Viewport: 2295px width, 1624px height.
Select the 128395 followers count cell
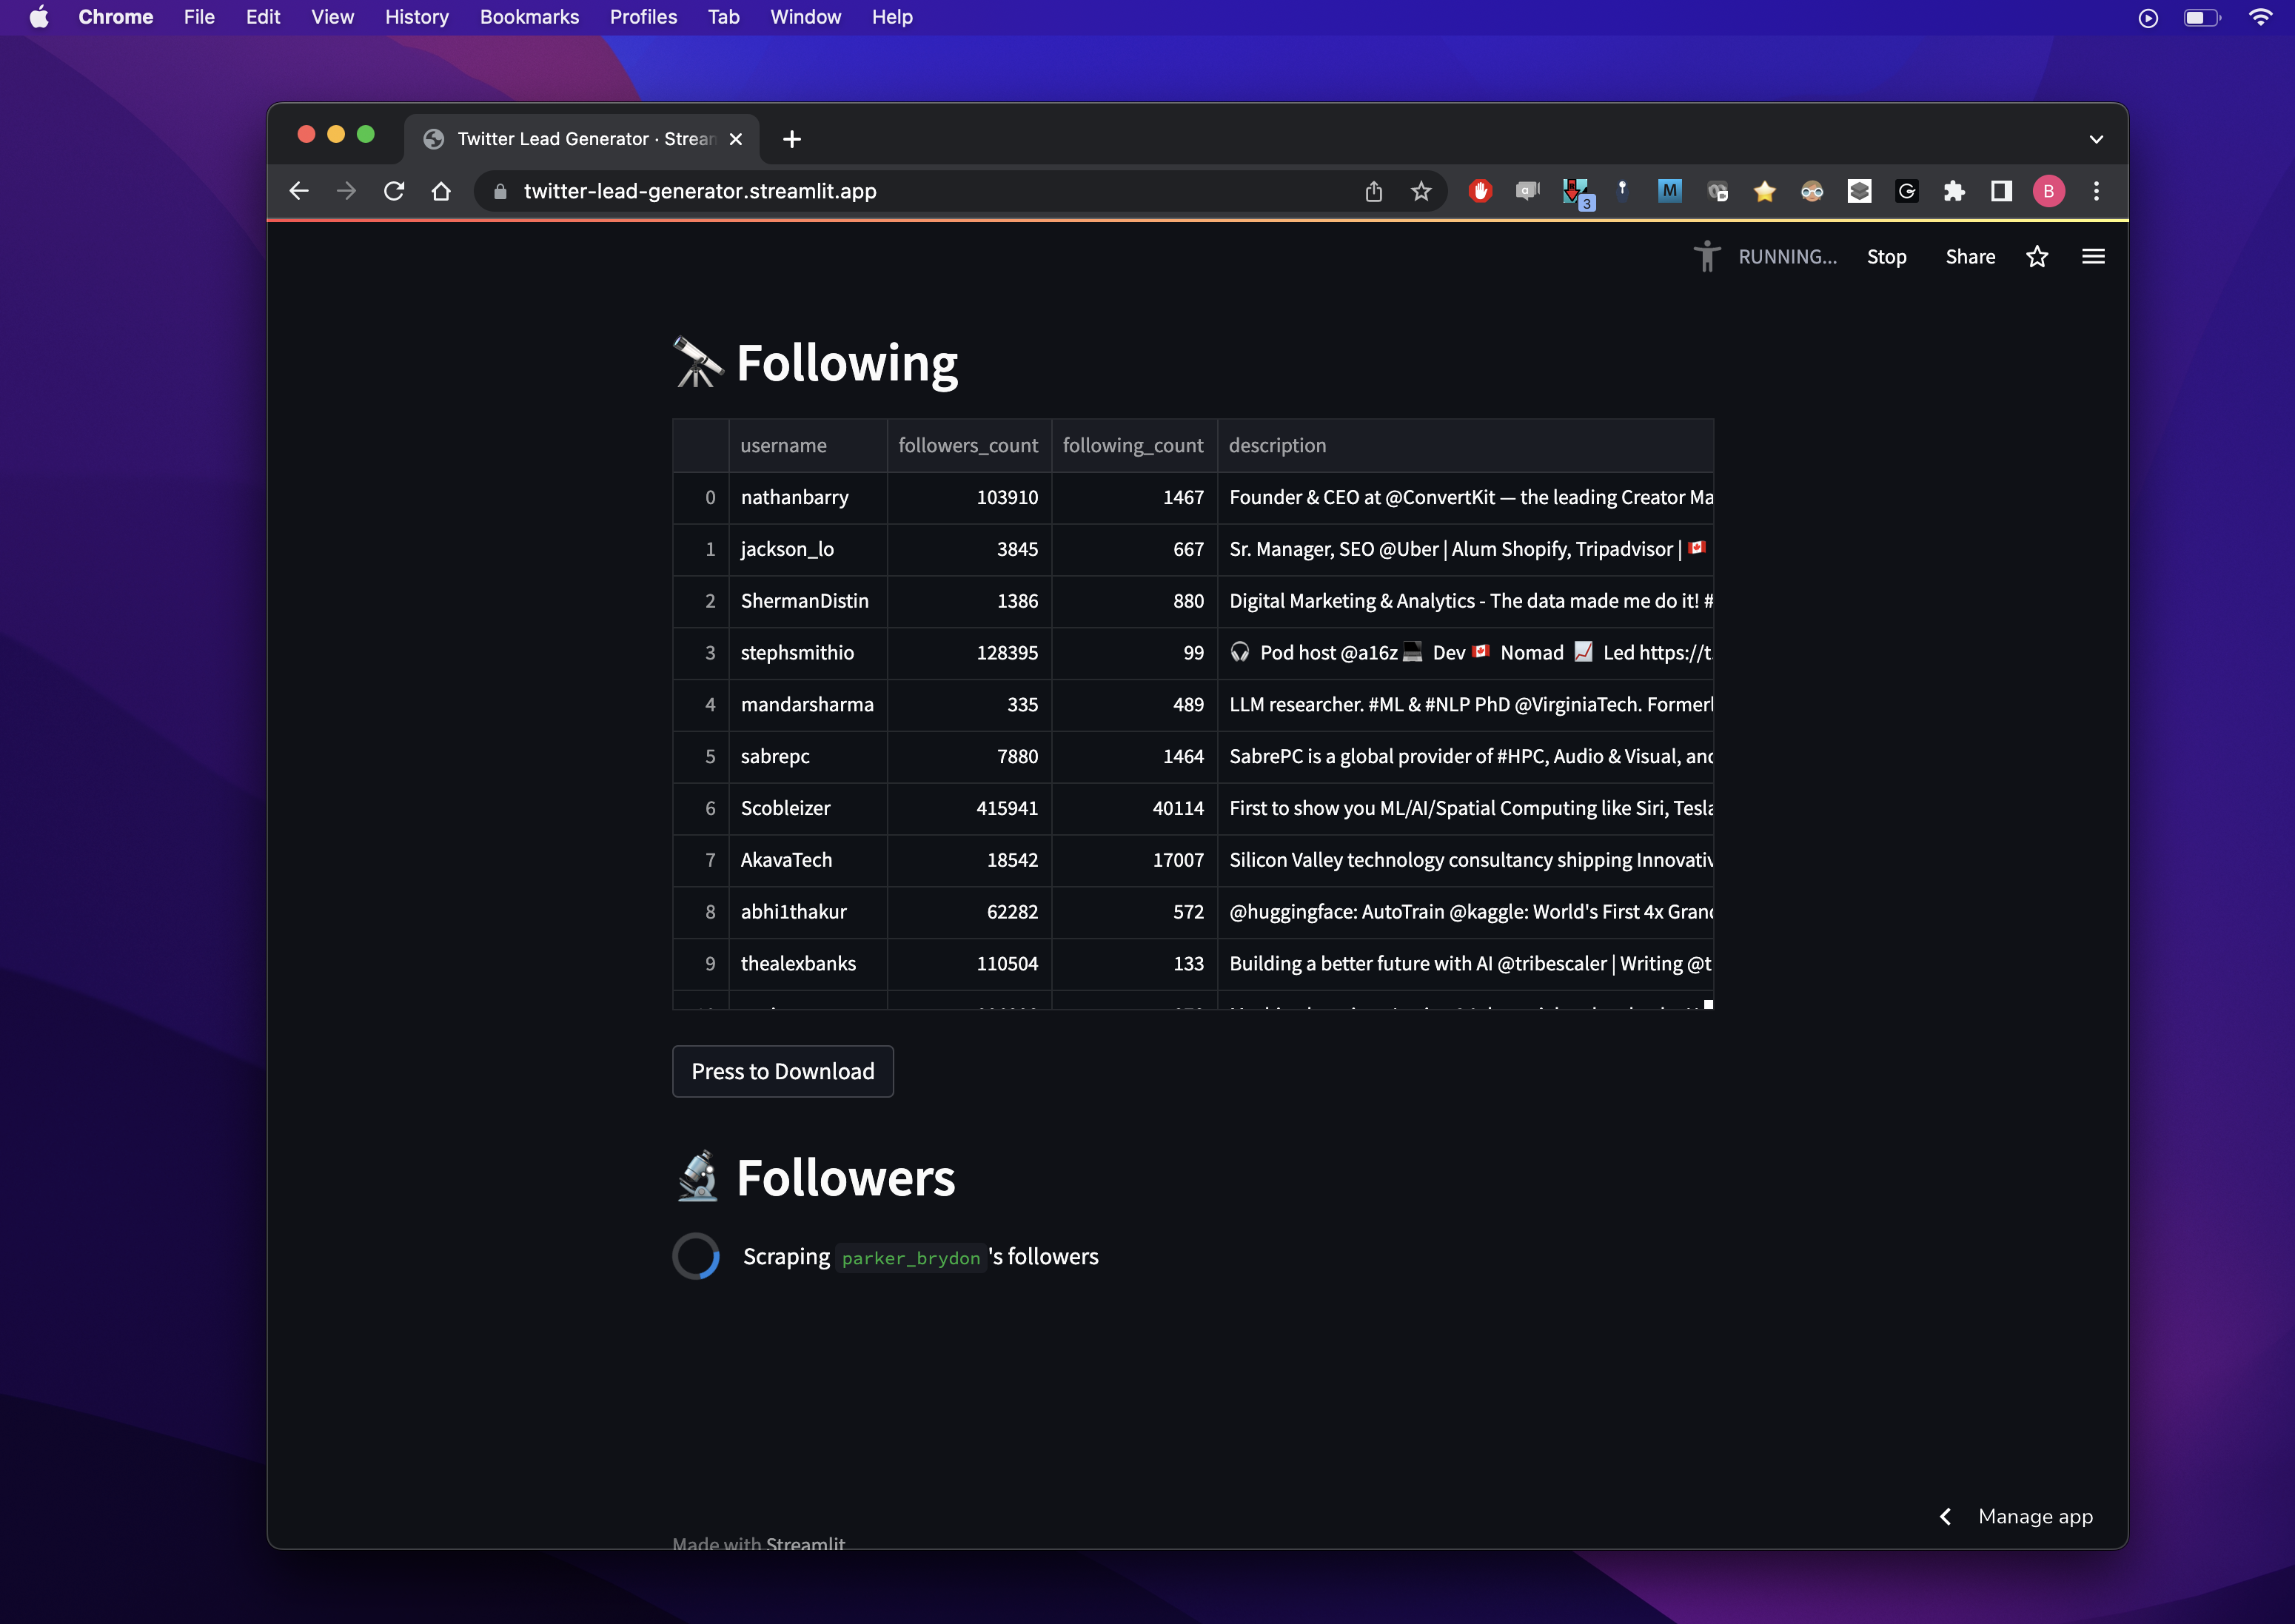coord(968,653)
